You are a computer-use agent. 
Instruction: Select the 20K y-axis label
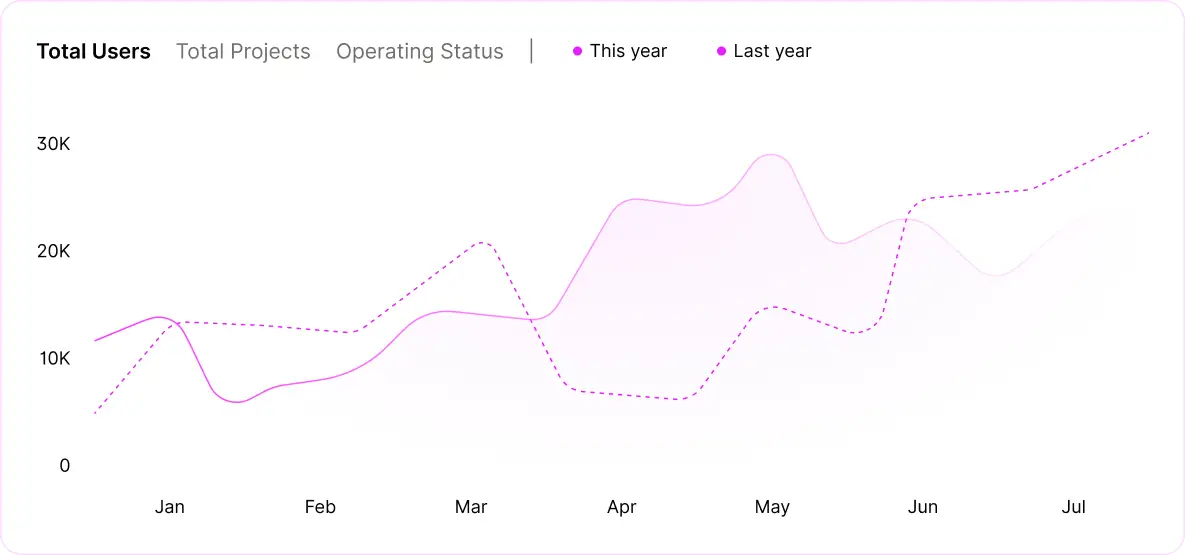pyautogui.click(x=53, y=251)
